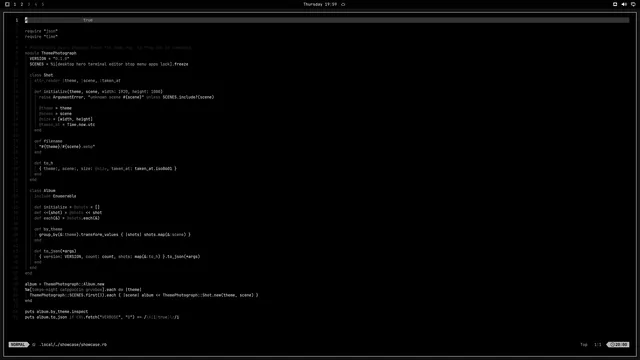The height and width of the screenshot is (360, 640).
Task: Click the def filename line
Action: coord(48,141)
